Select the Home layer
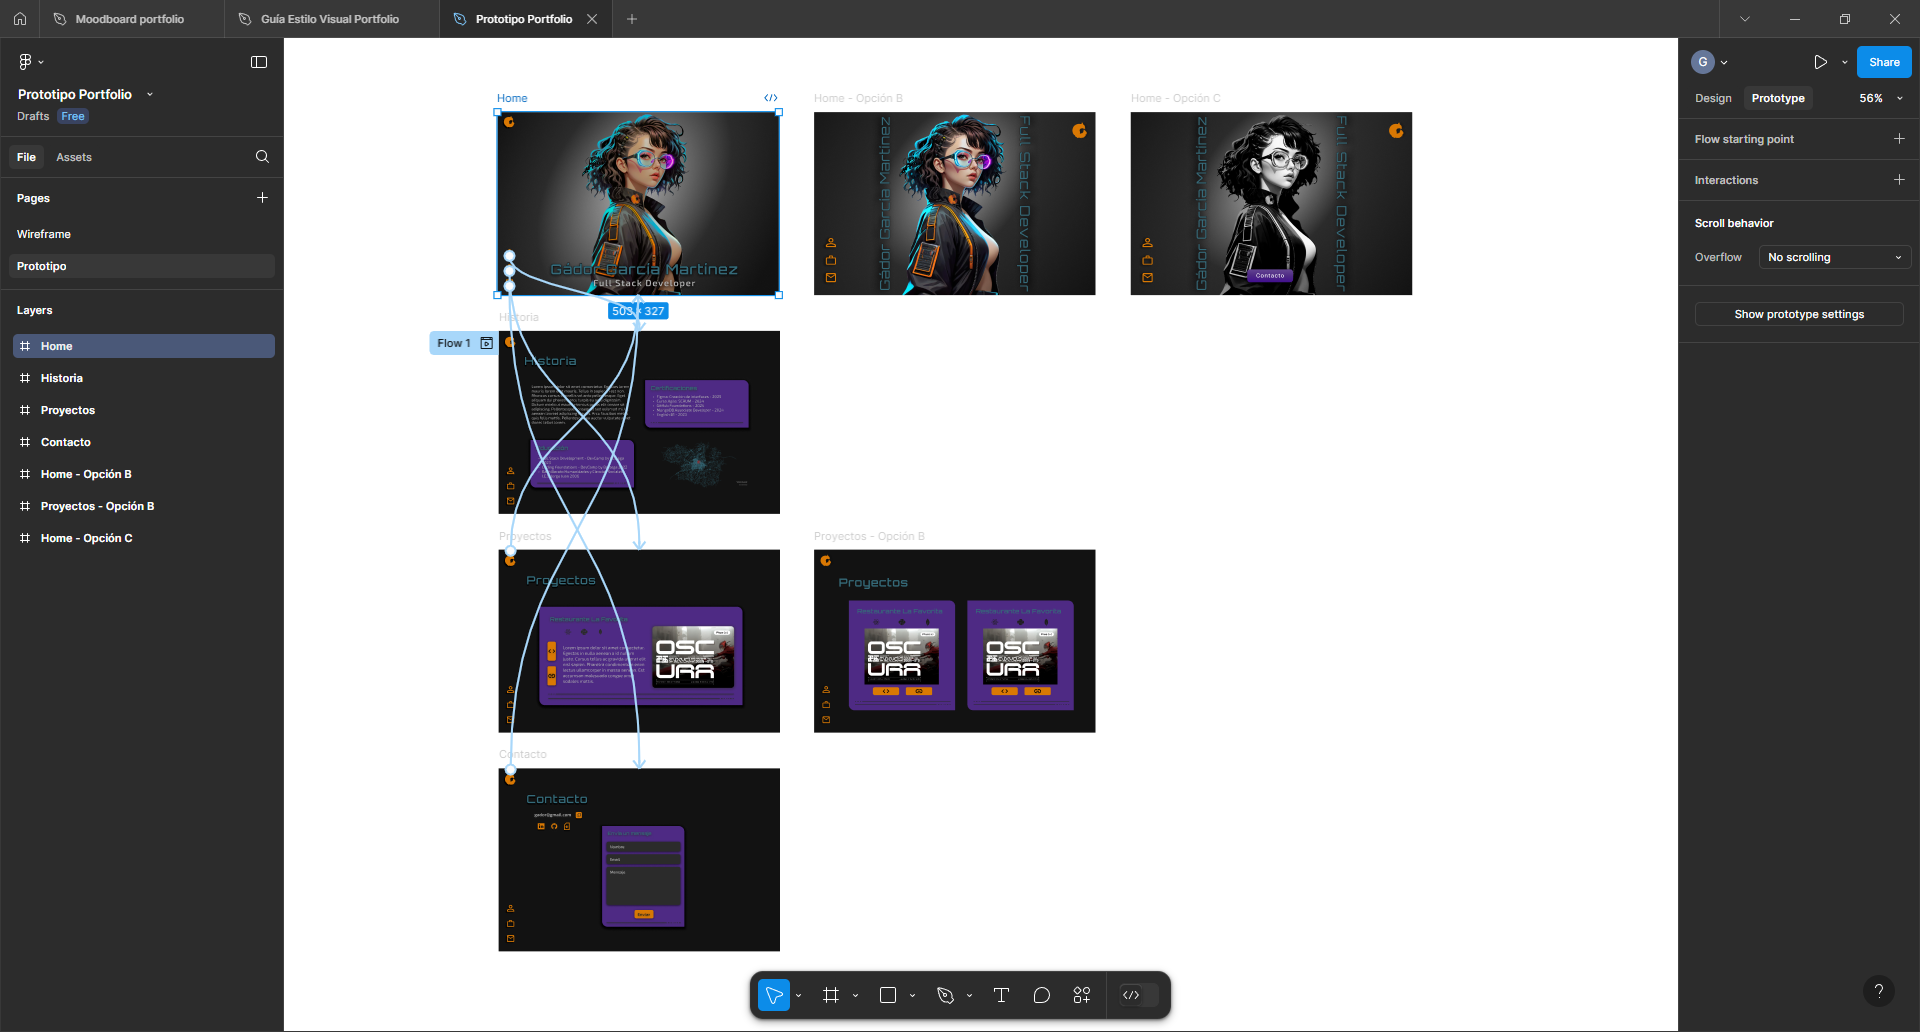The width and height of the screenshot is (1920, 1032). (x=143, y=346)
